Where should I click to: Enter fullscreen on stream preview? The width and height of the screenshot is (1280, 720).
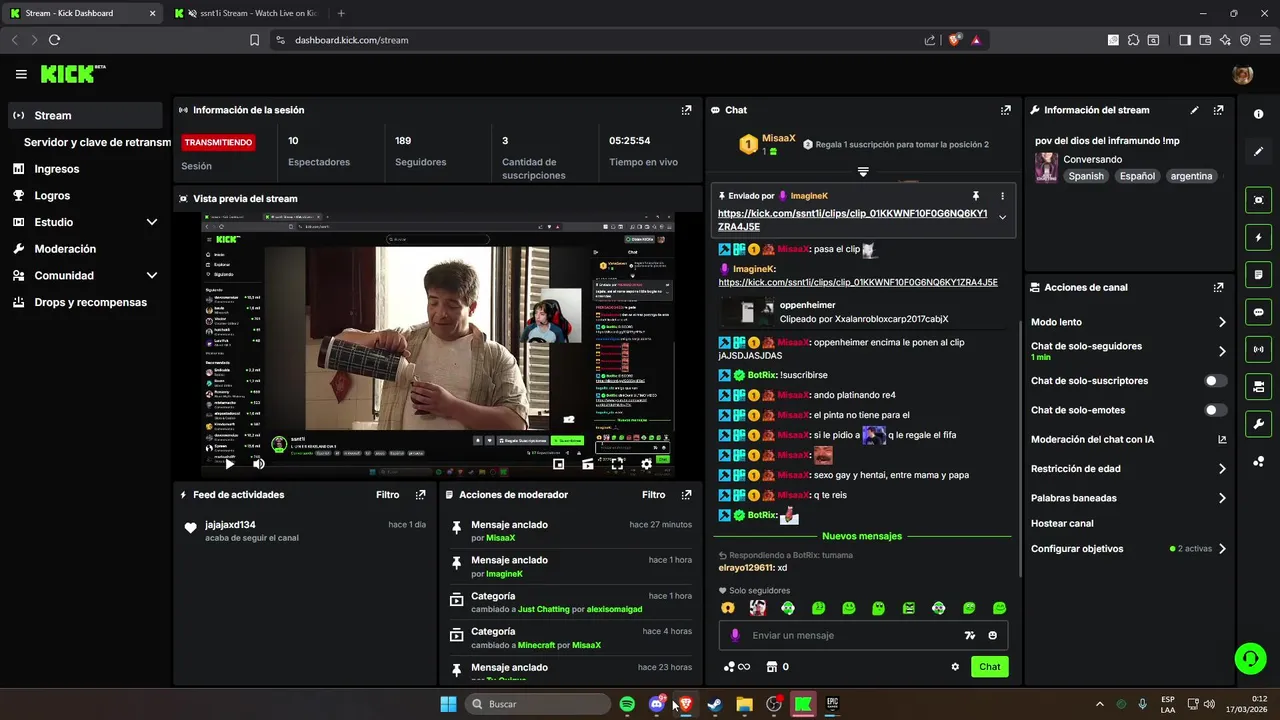pyautogui.click(x=617, y=463)
